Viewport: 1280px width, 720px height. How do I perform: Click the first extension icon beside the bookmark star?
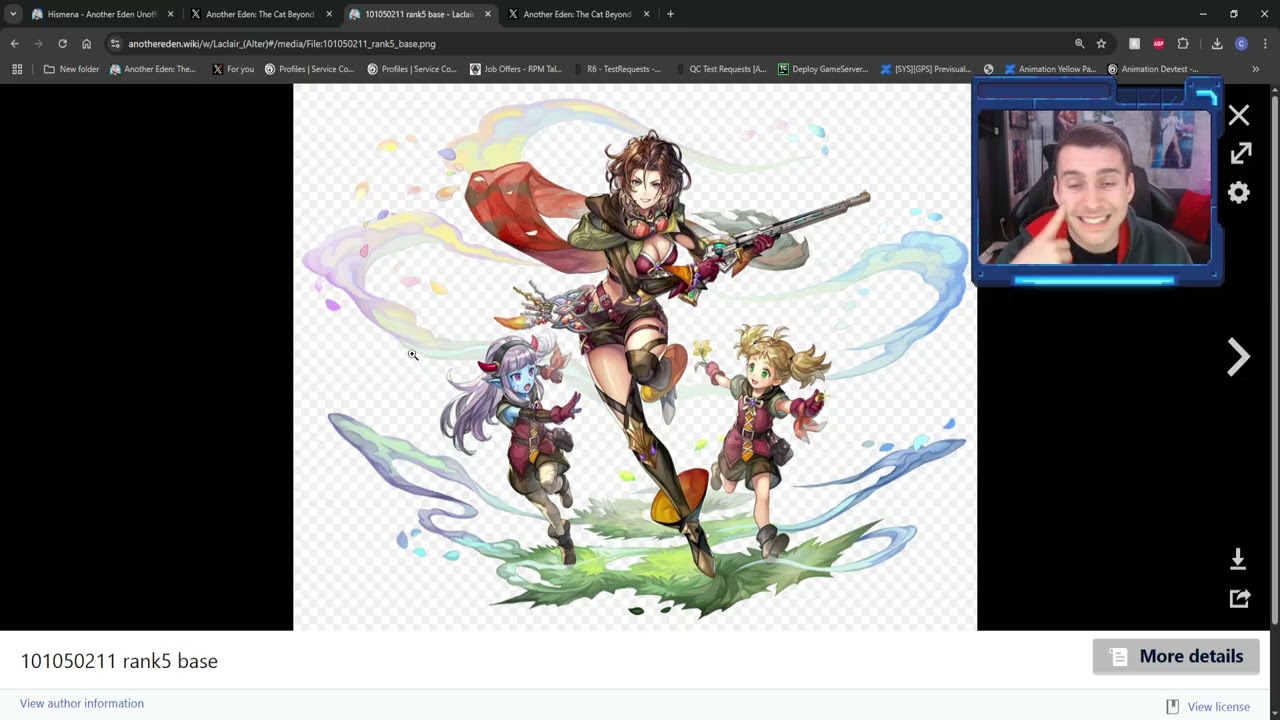coord(1134,44)
